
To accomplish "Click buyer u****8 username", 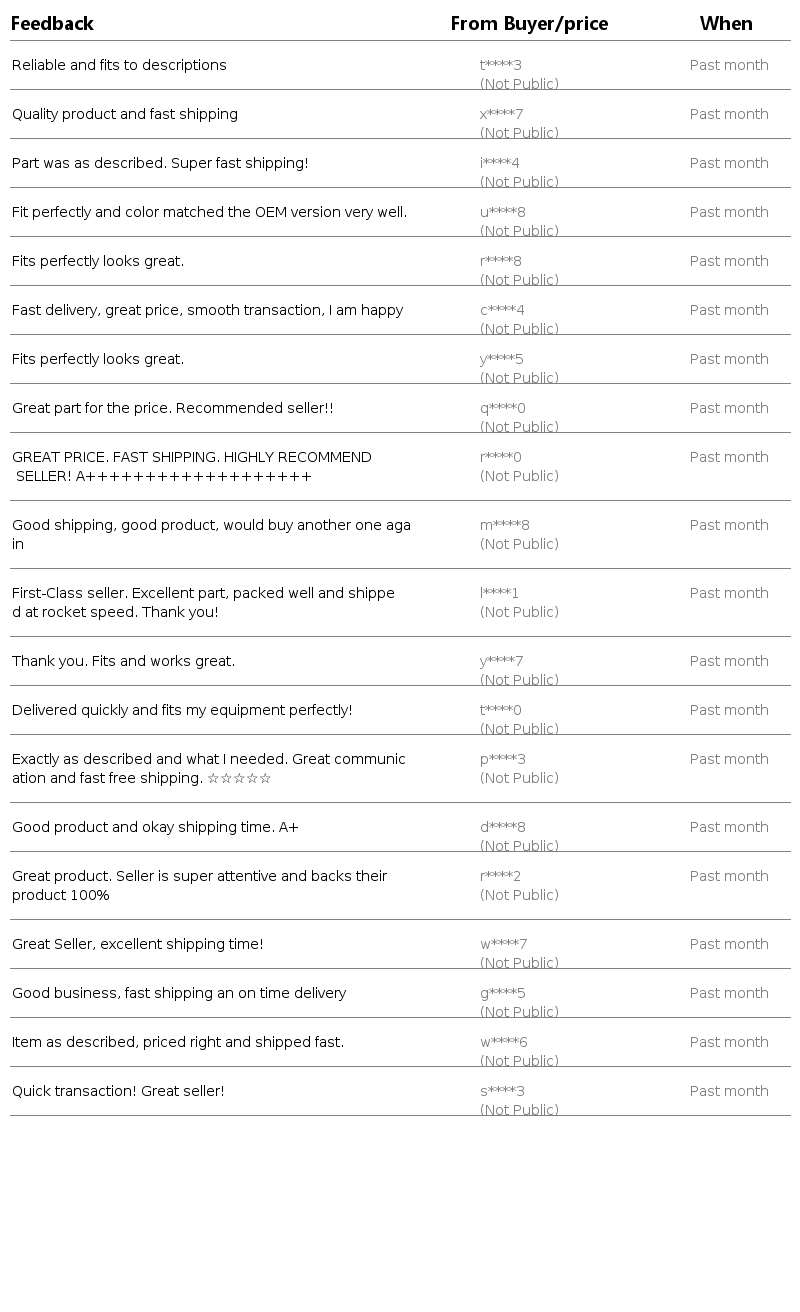I will coord(502,212).
